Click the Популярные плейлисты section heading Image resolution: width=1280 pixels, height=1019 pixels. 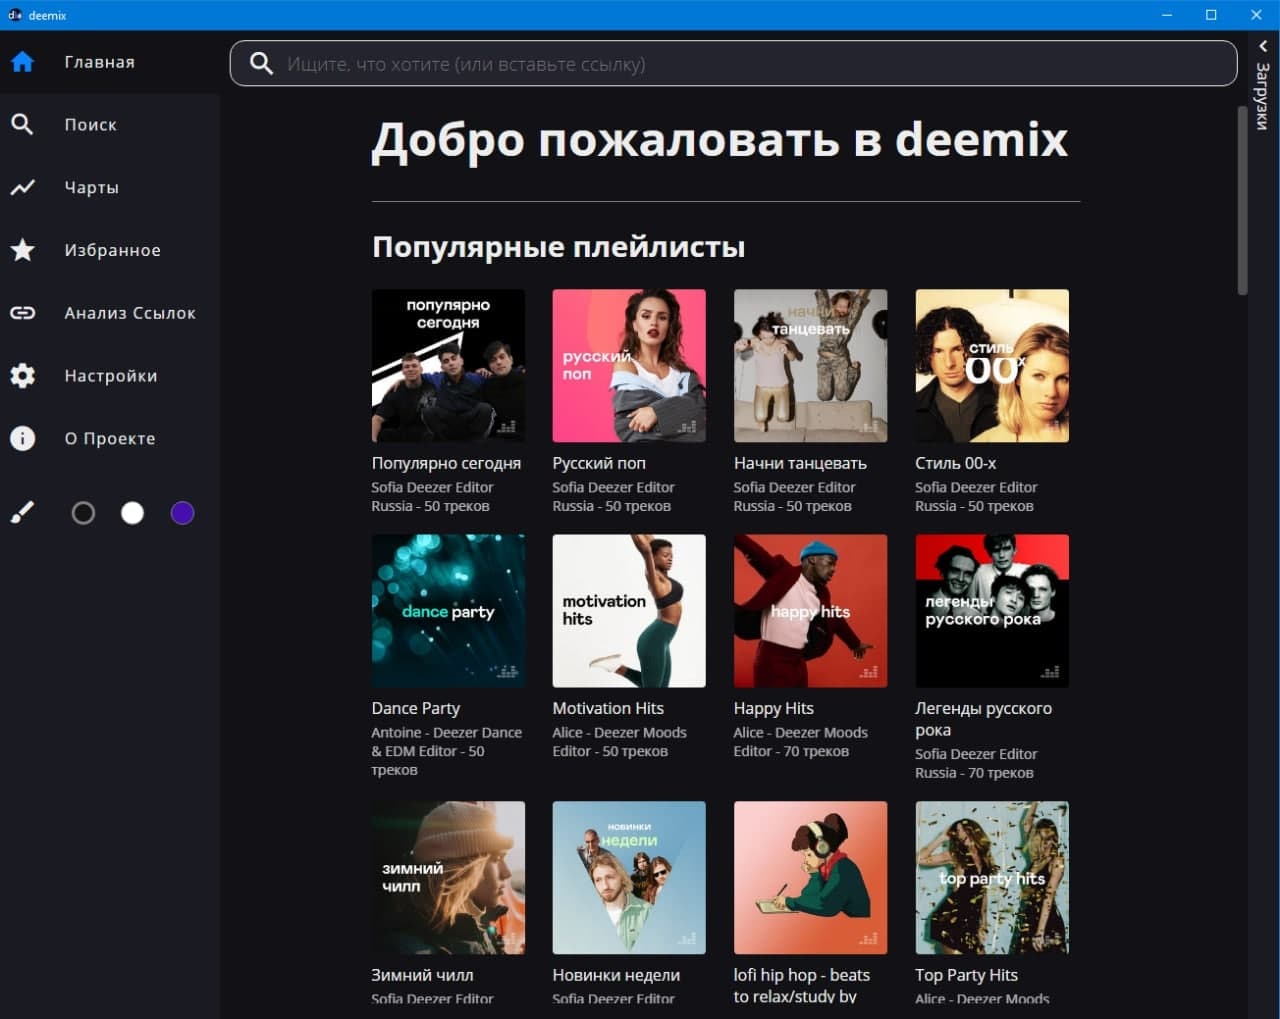tap(558, 247)
